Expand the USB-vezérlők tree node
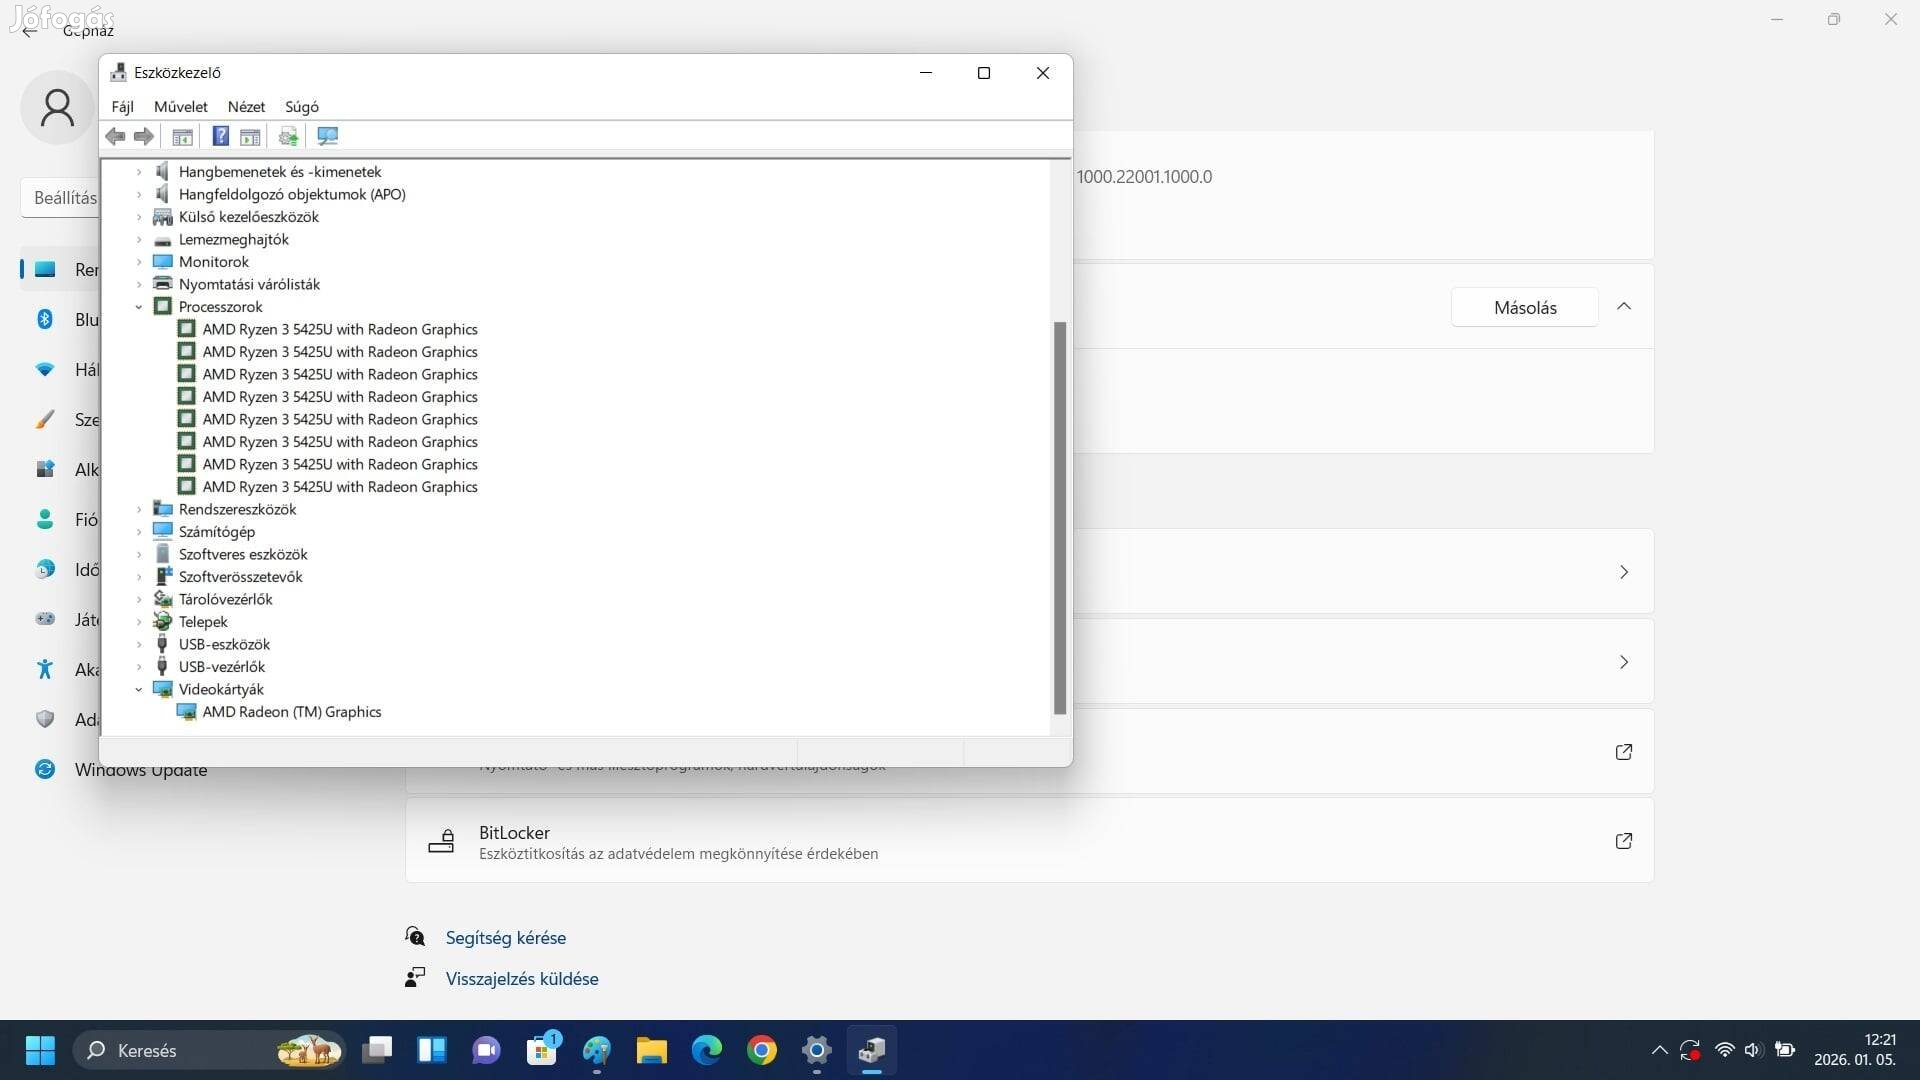Image resolution: width=1920 pixels, height=1080 pixels. [x=139, y=667]
